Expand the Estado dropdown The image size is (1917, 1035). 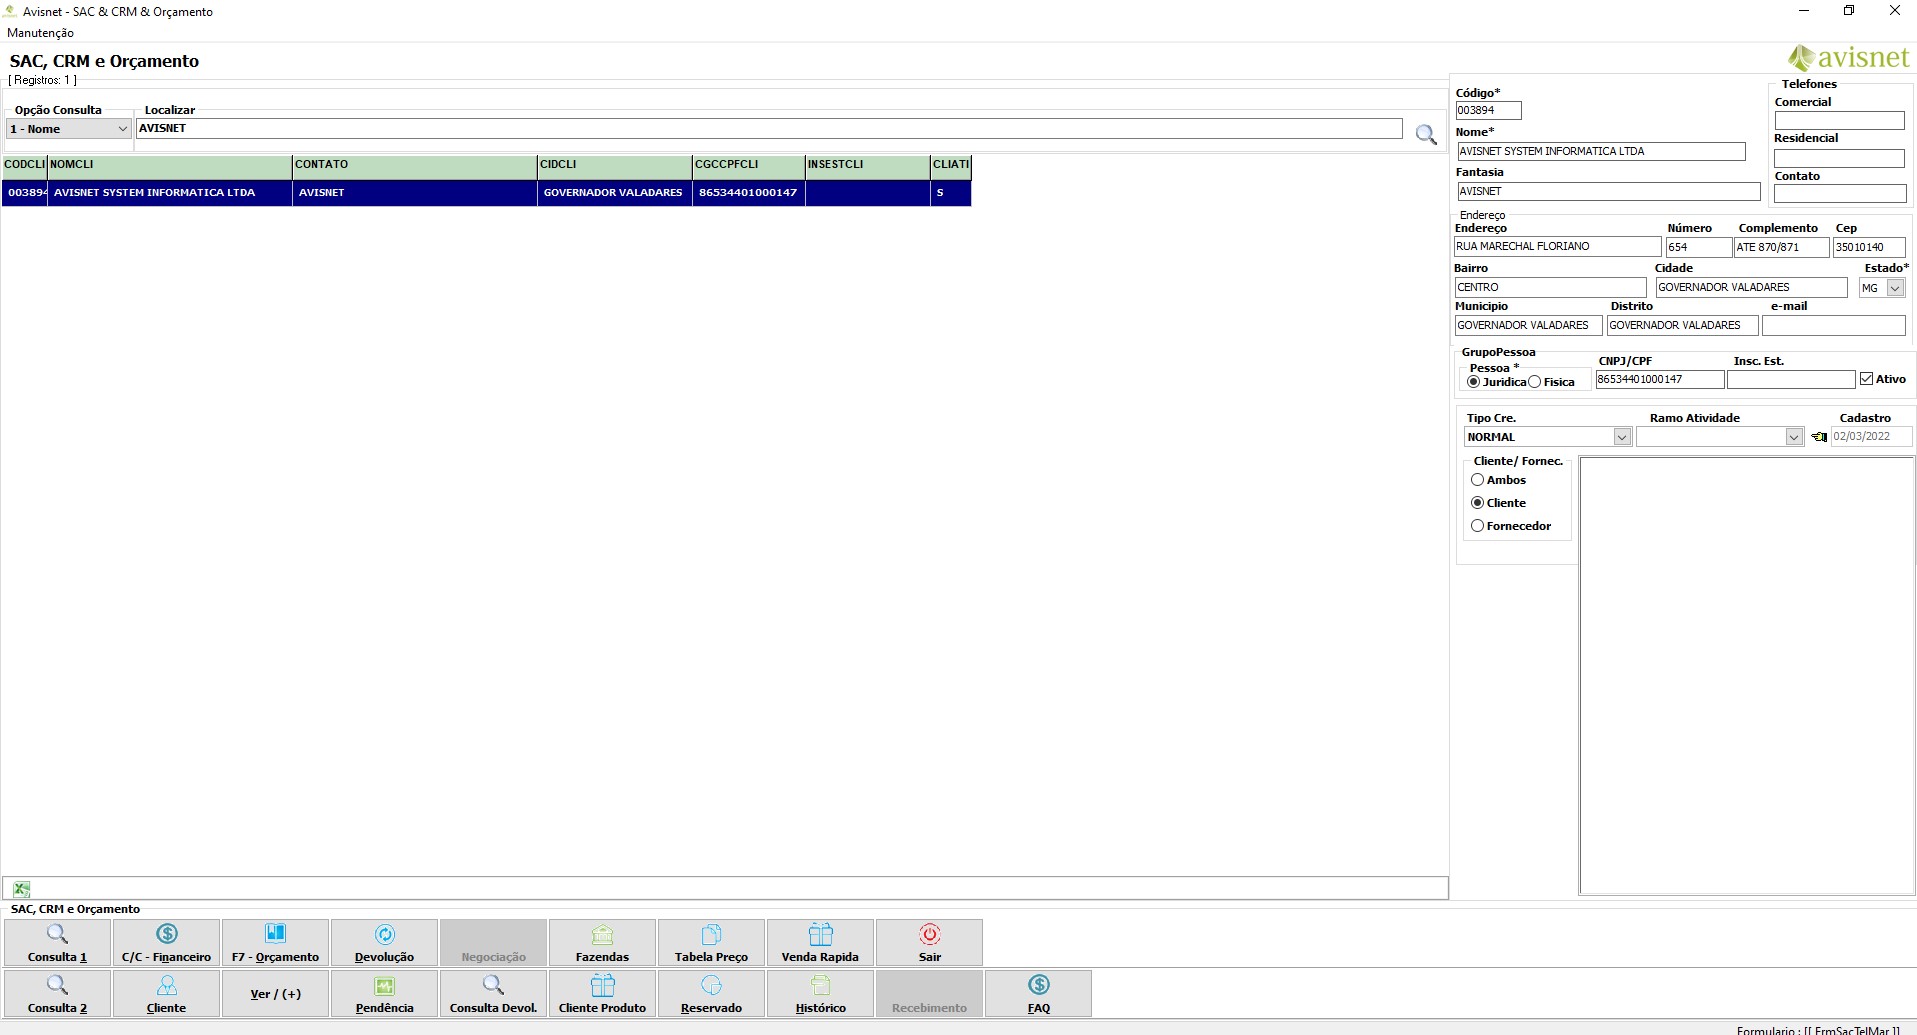1895,288
